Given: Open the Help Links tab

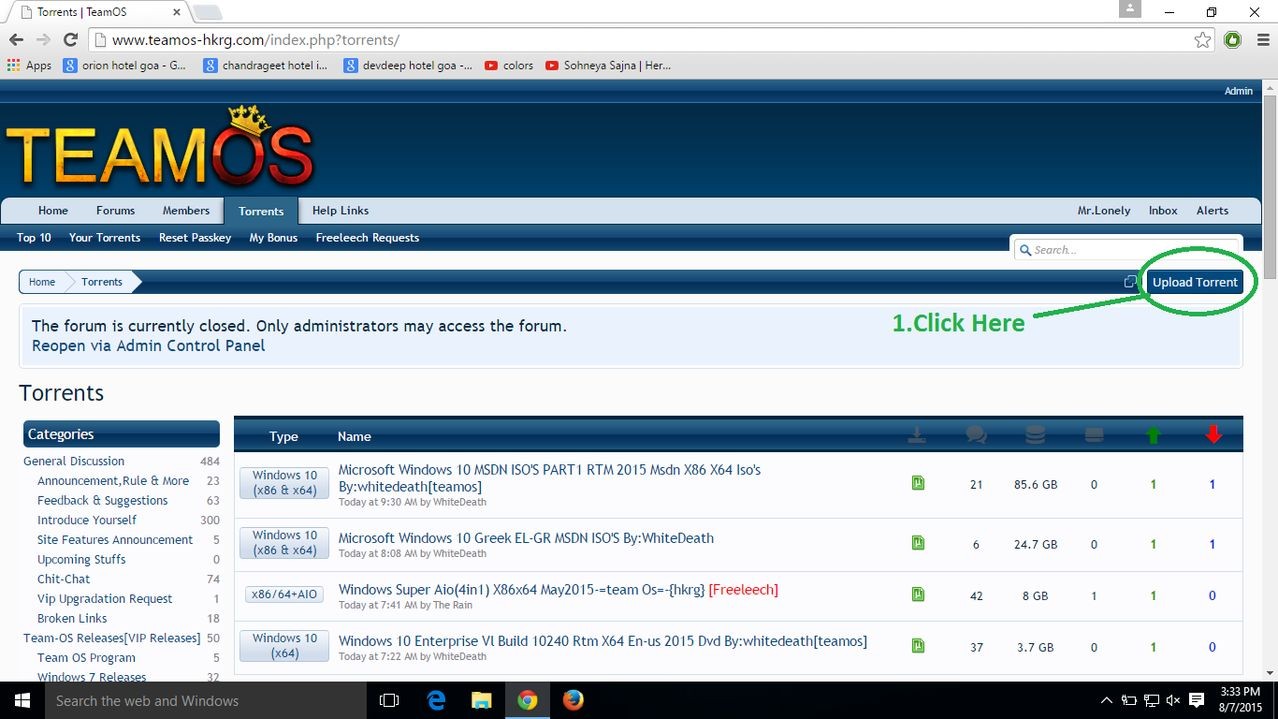Looking at the screenshot, I should coord(340,211).
